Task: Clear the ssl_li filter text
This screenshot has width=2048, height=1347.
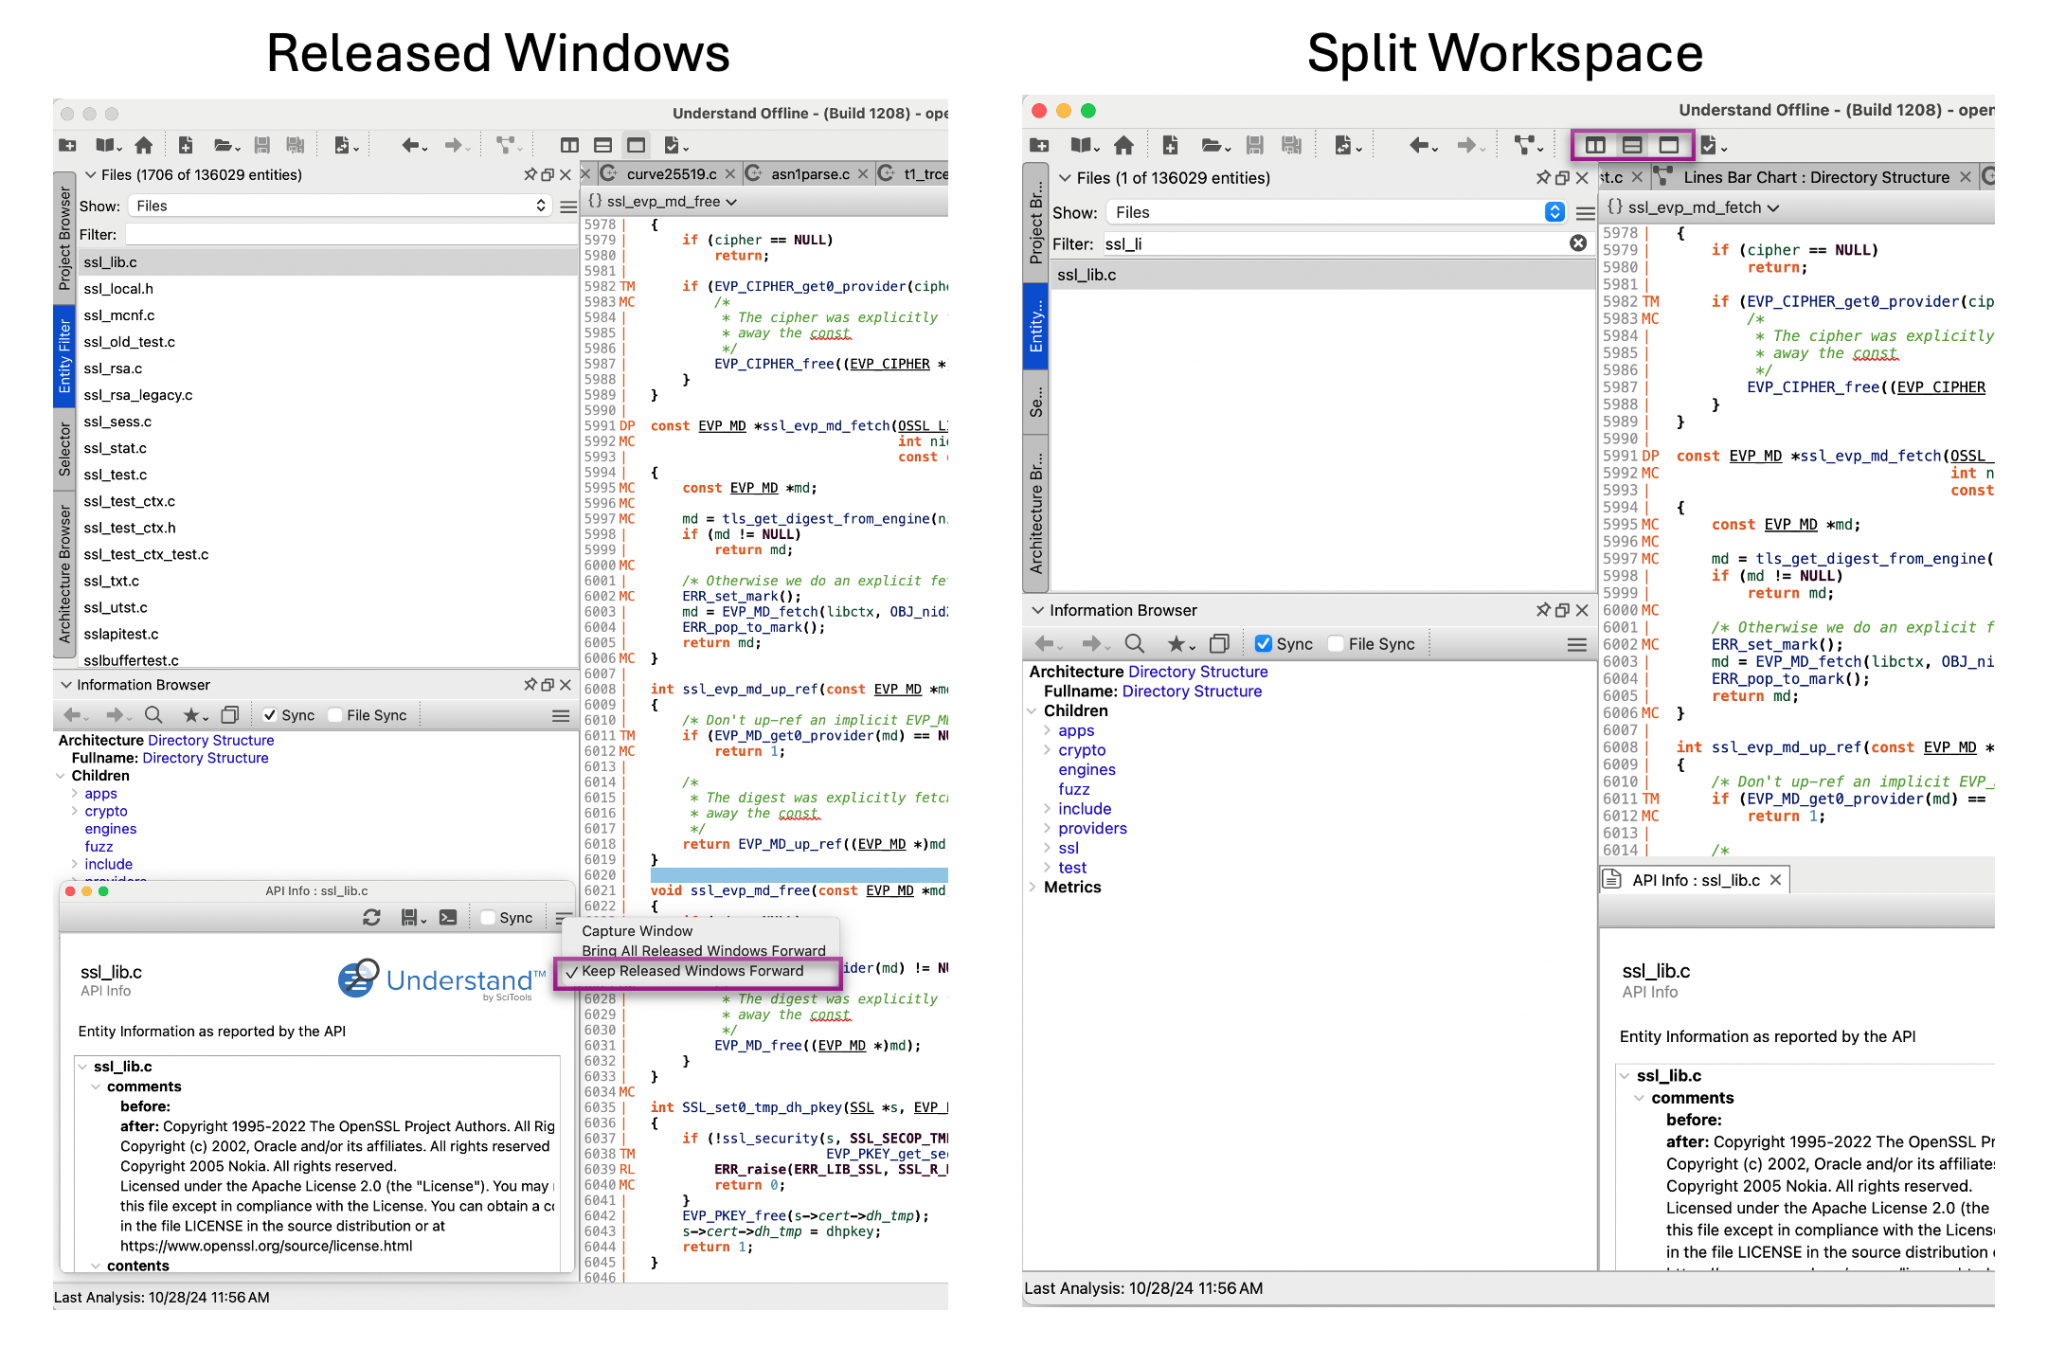Action: [1578, 243]
